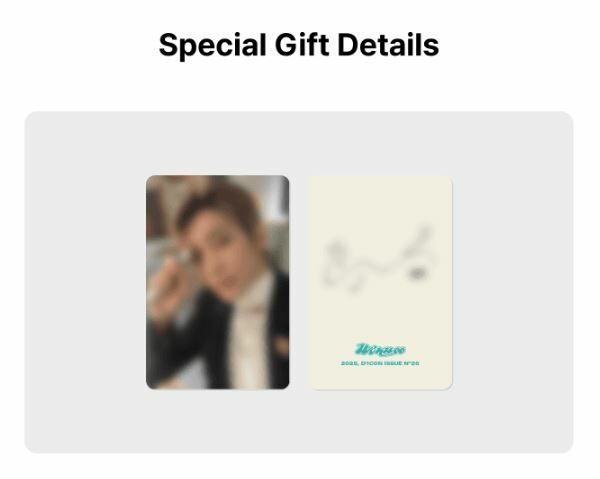Click gray panel area above the photocards
The width and height of the screenshot is (600, 479).
pyautogui.click(x=299, y=143)
